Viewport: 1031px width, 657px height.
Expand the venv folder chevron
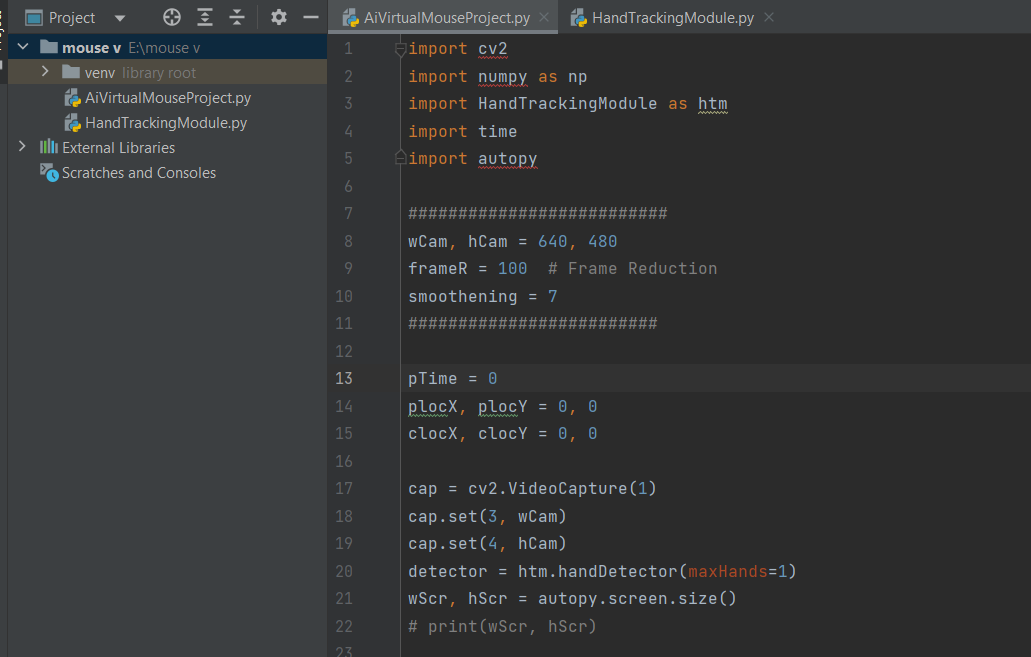[x=45, y=72]
